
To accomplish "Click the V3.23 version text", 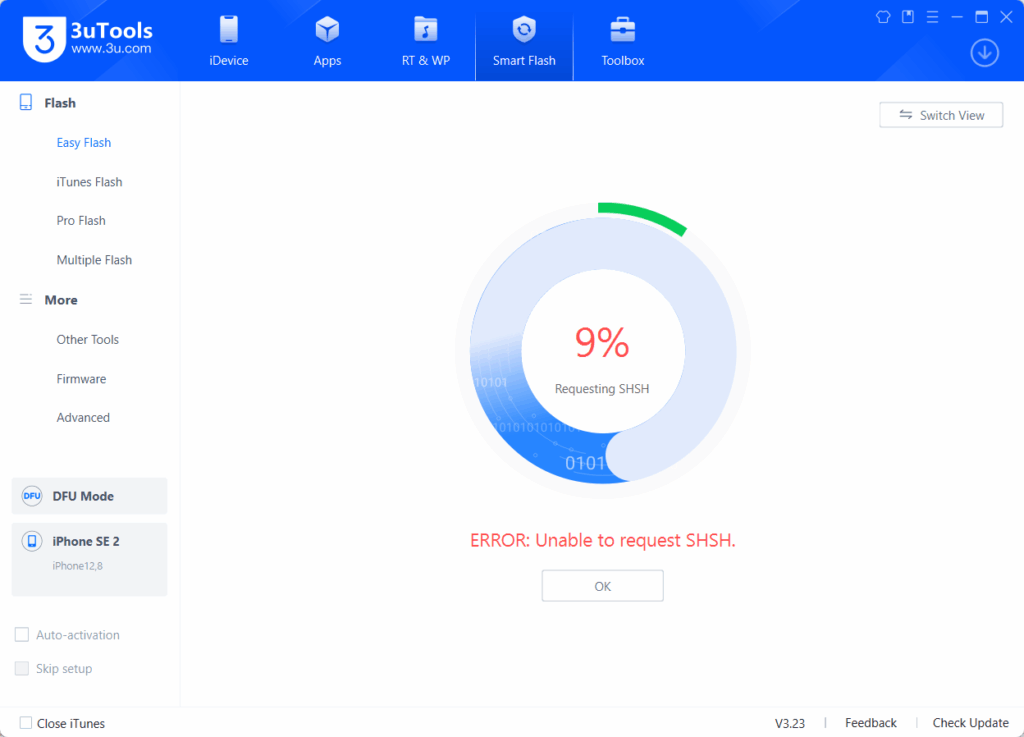I will point(790,723).
